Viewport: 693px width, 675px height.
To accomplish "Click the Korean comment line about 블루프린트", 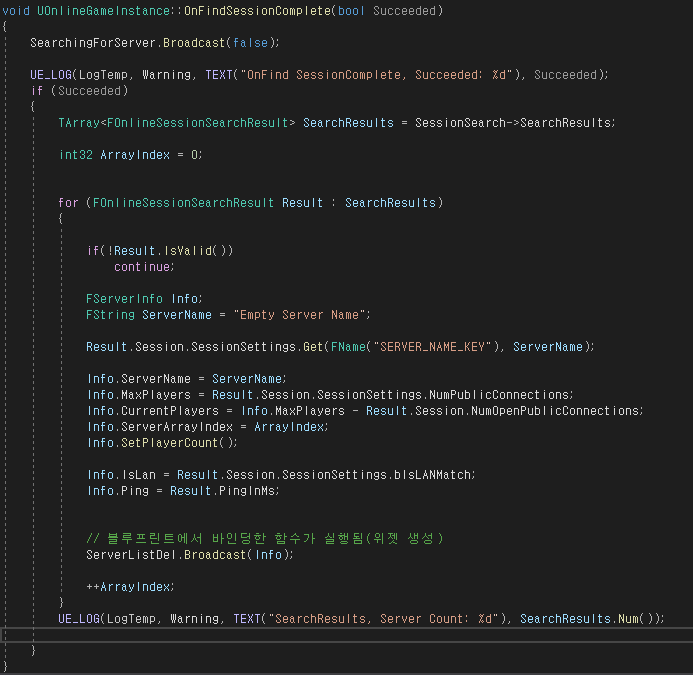I will pyautogui.click(x=265, y=538).
